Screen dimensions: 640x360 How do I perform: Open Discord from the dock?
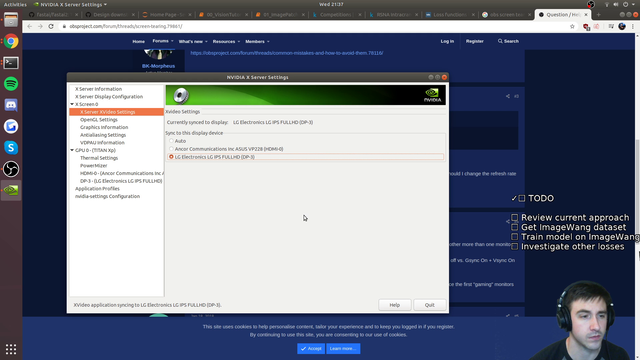(11, 105)
